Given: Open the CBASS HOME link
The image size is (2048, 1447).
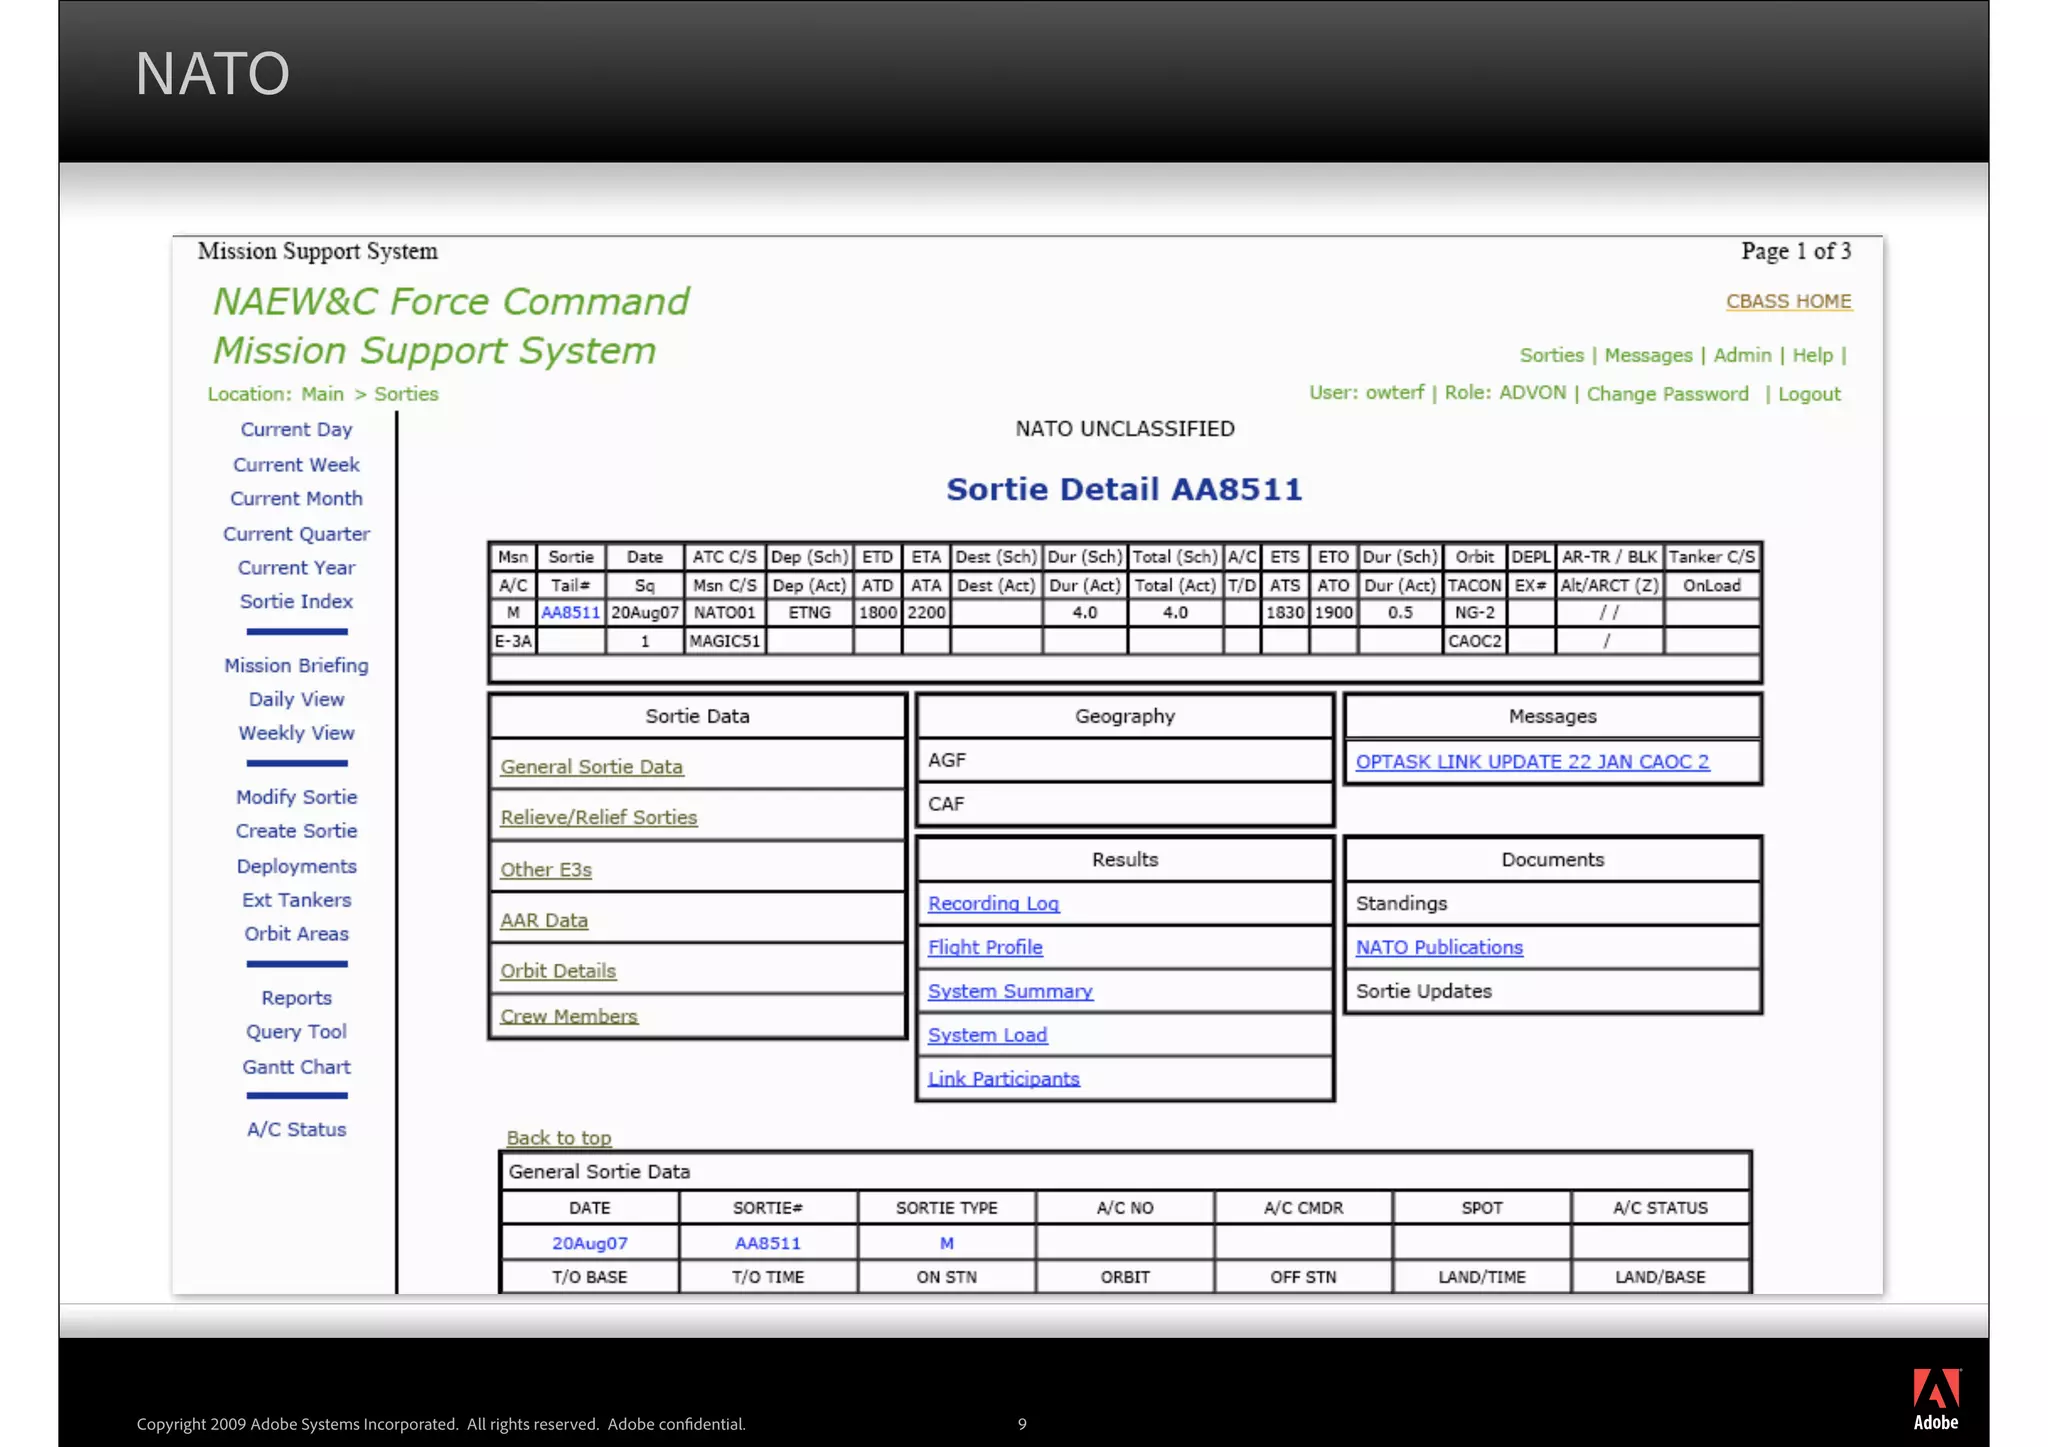Looking at the screenshot, I should 1788,301.
